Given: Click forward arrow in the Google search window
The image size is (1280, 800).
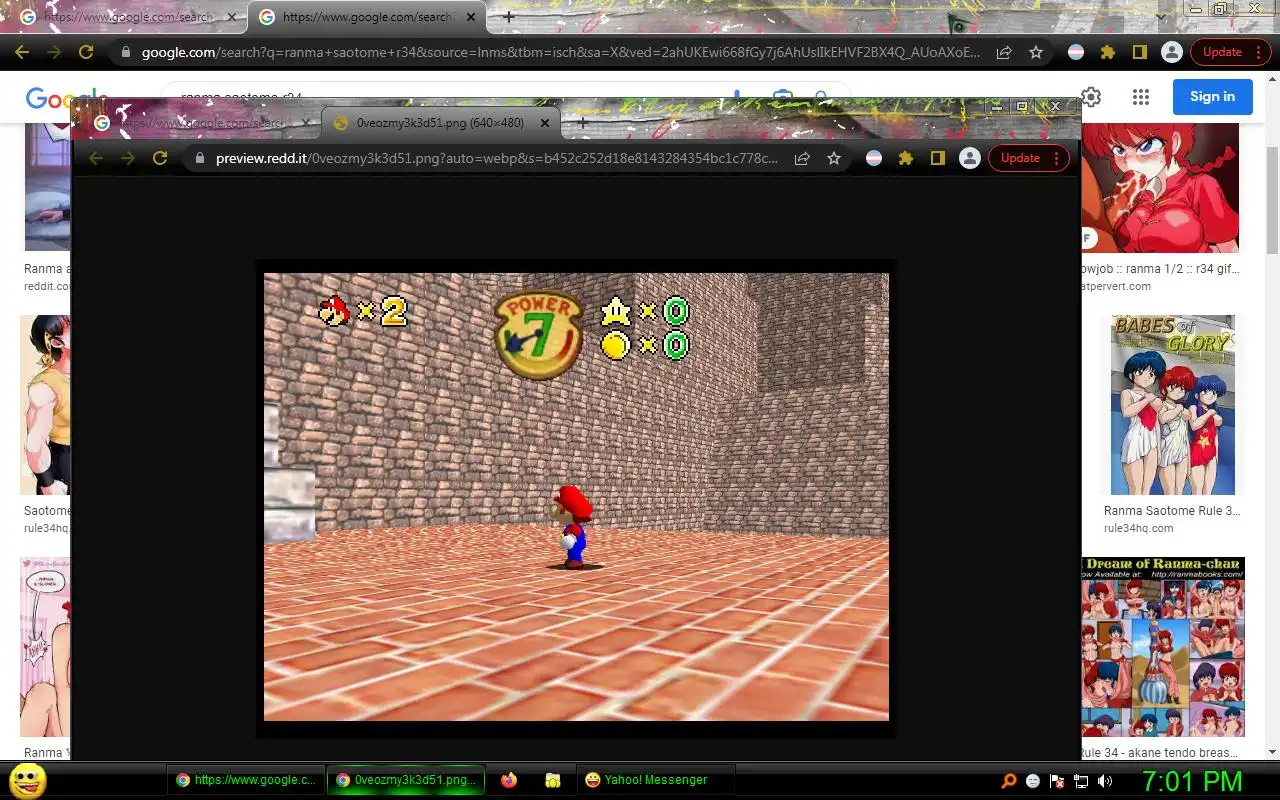Looking at the screenshot, I should tap(54, 52).
